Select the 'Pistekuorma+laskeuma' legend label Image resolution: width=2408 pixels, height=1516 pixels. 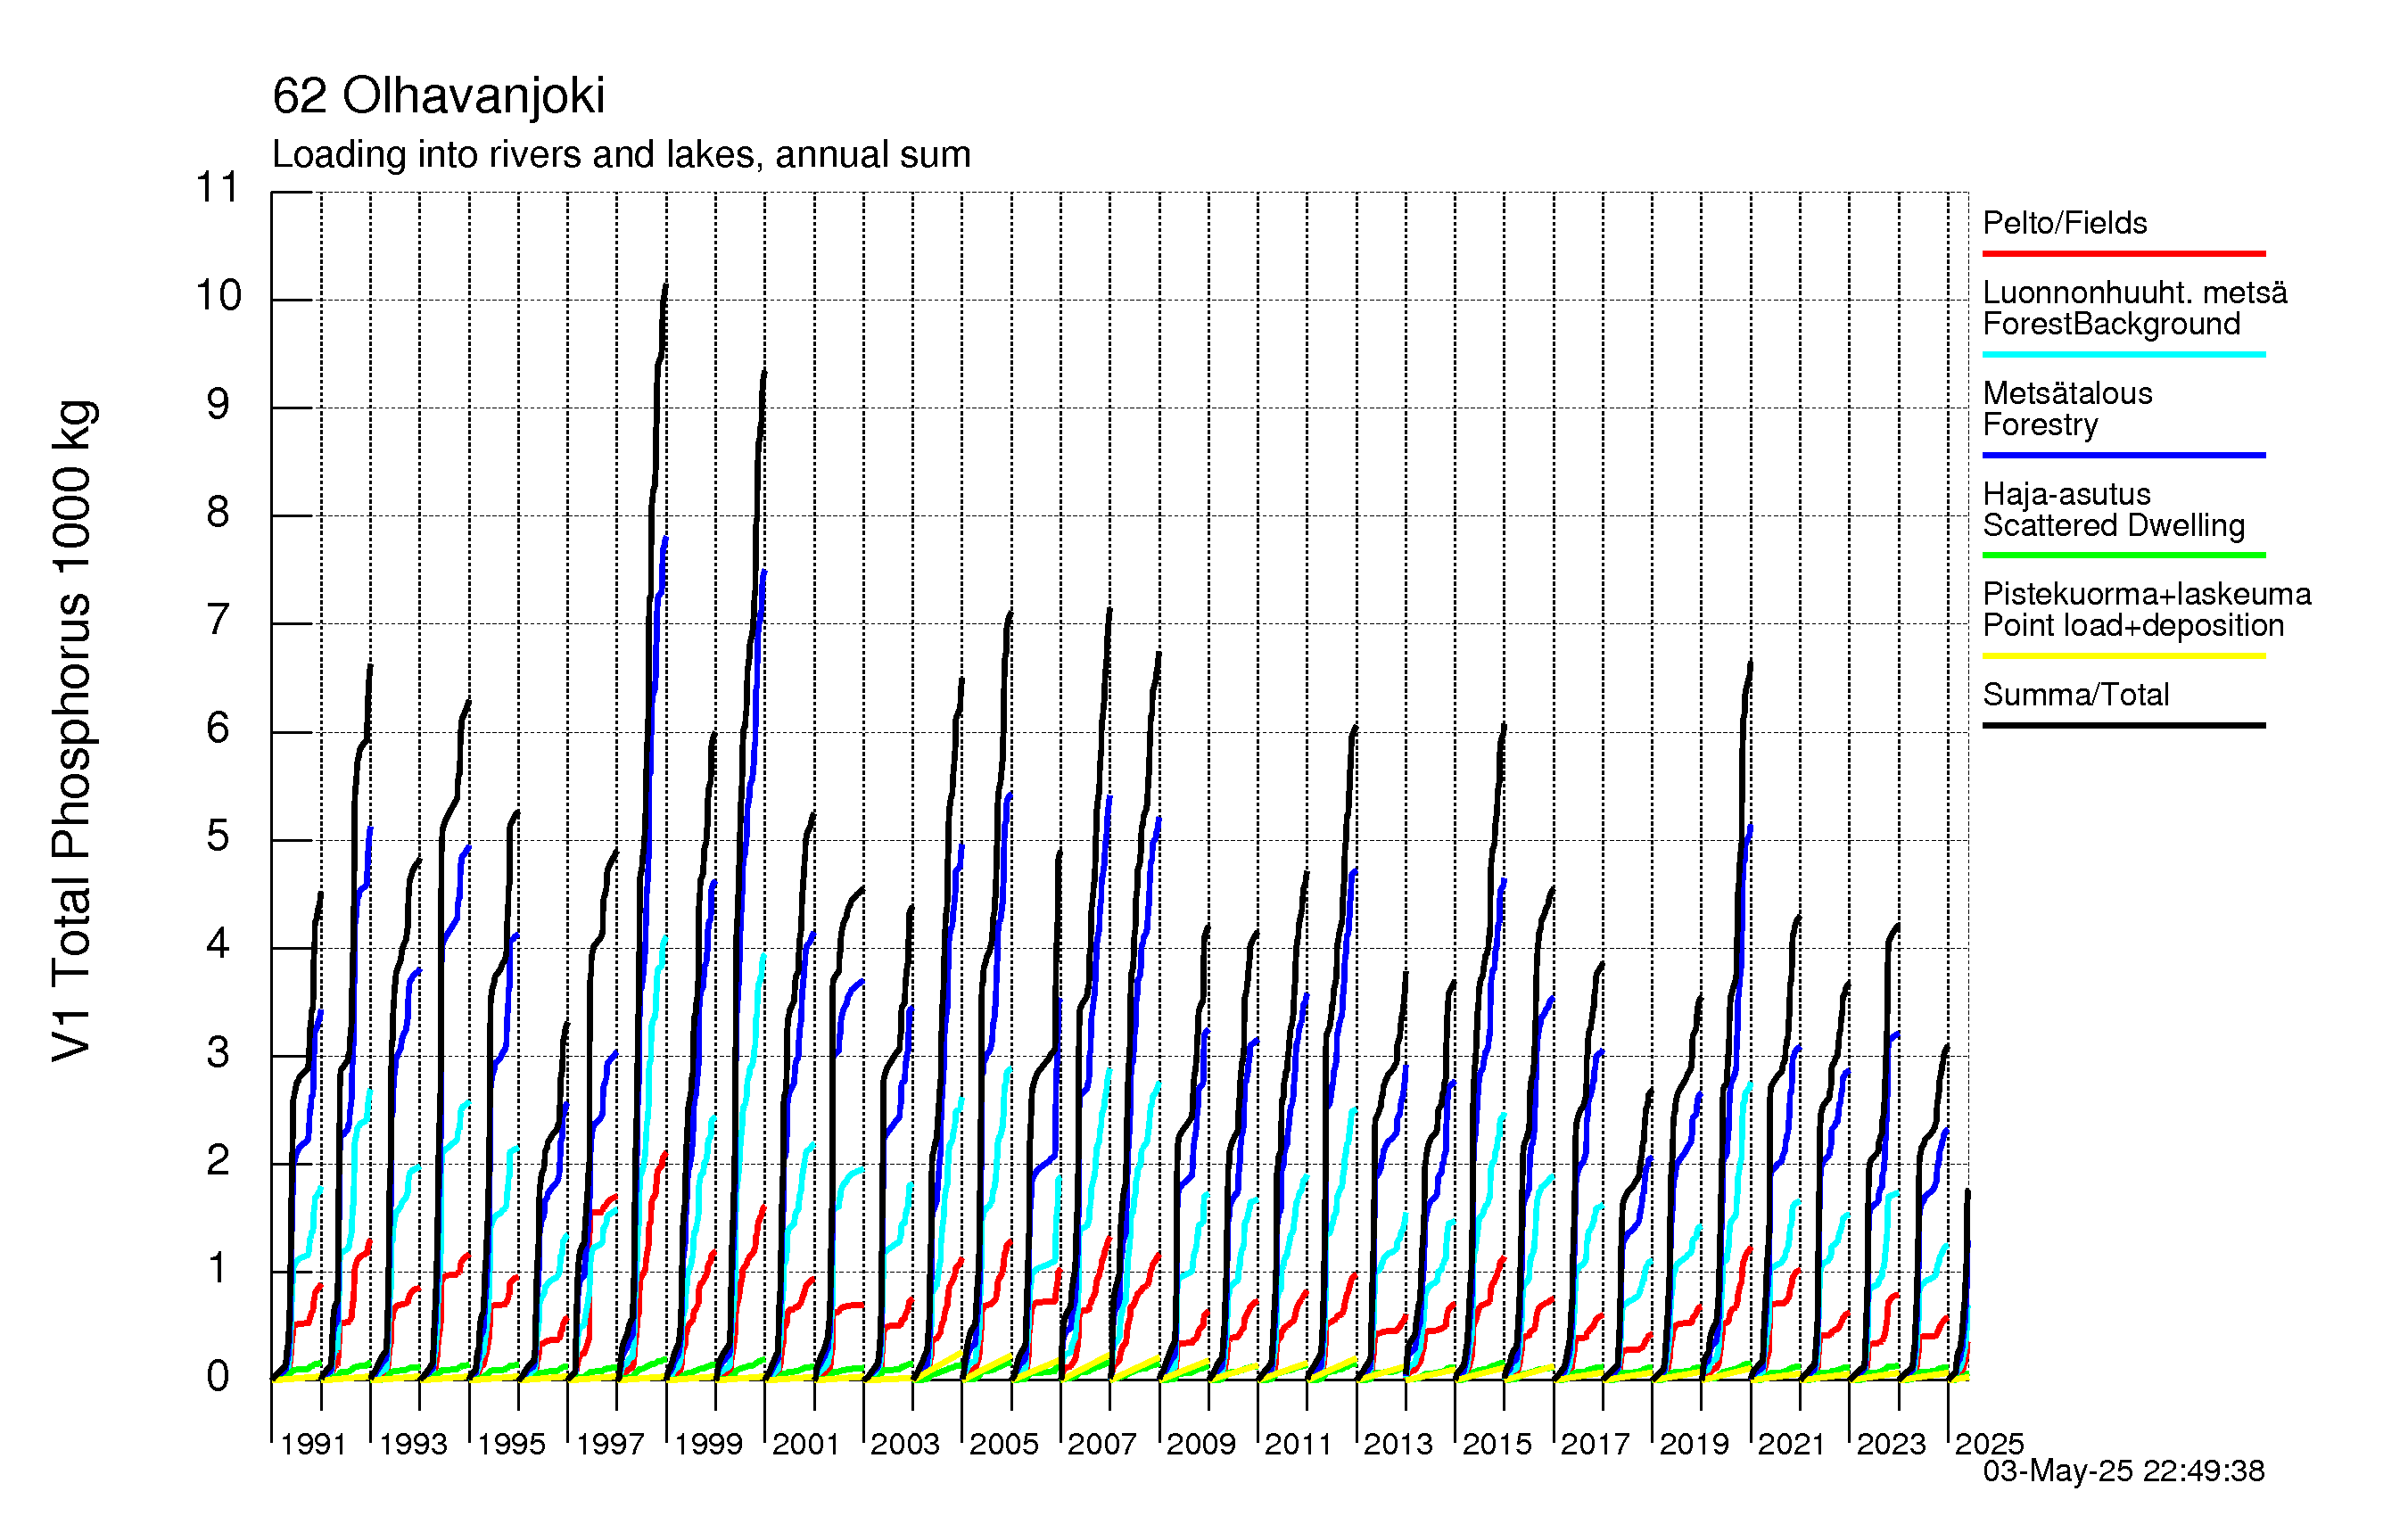click(x=2147, y=594)
